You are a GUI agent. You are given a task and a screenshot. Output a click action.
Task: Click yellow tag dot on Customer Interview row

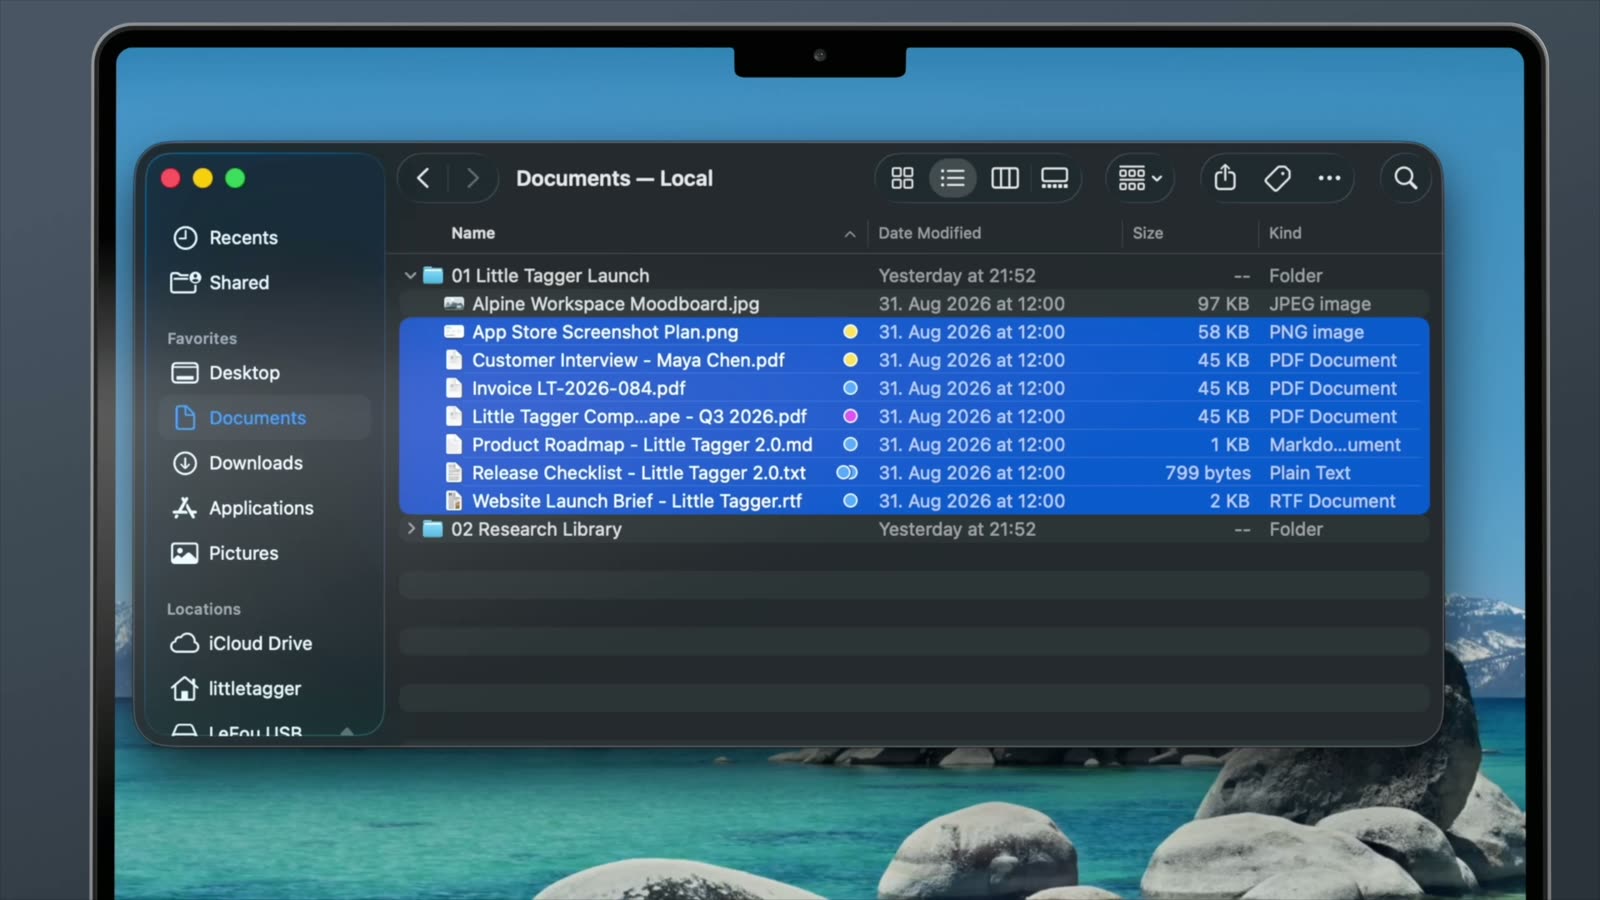click(x=850, y=360)
